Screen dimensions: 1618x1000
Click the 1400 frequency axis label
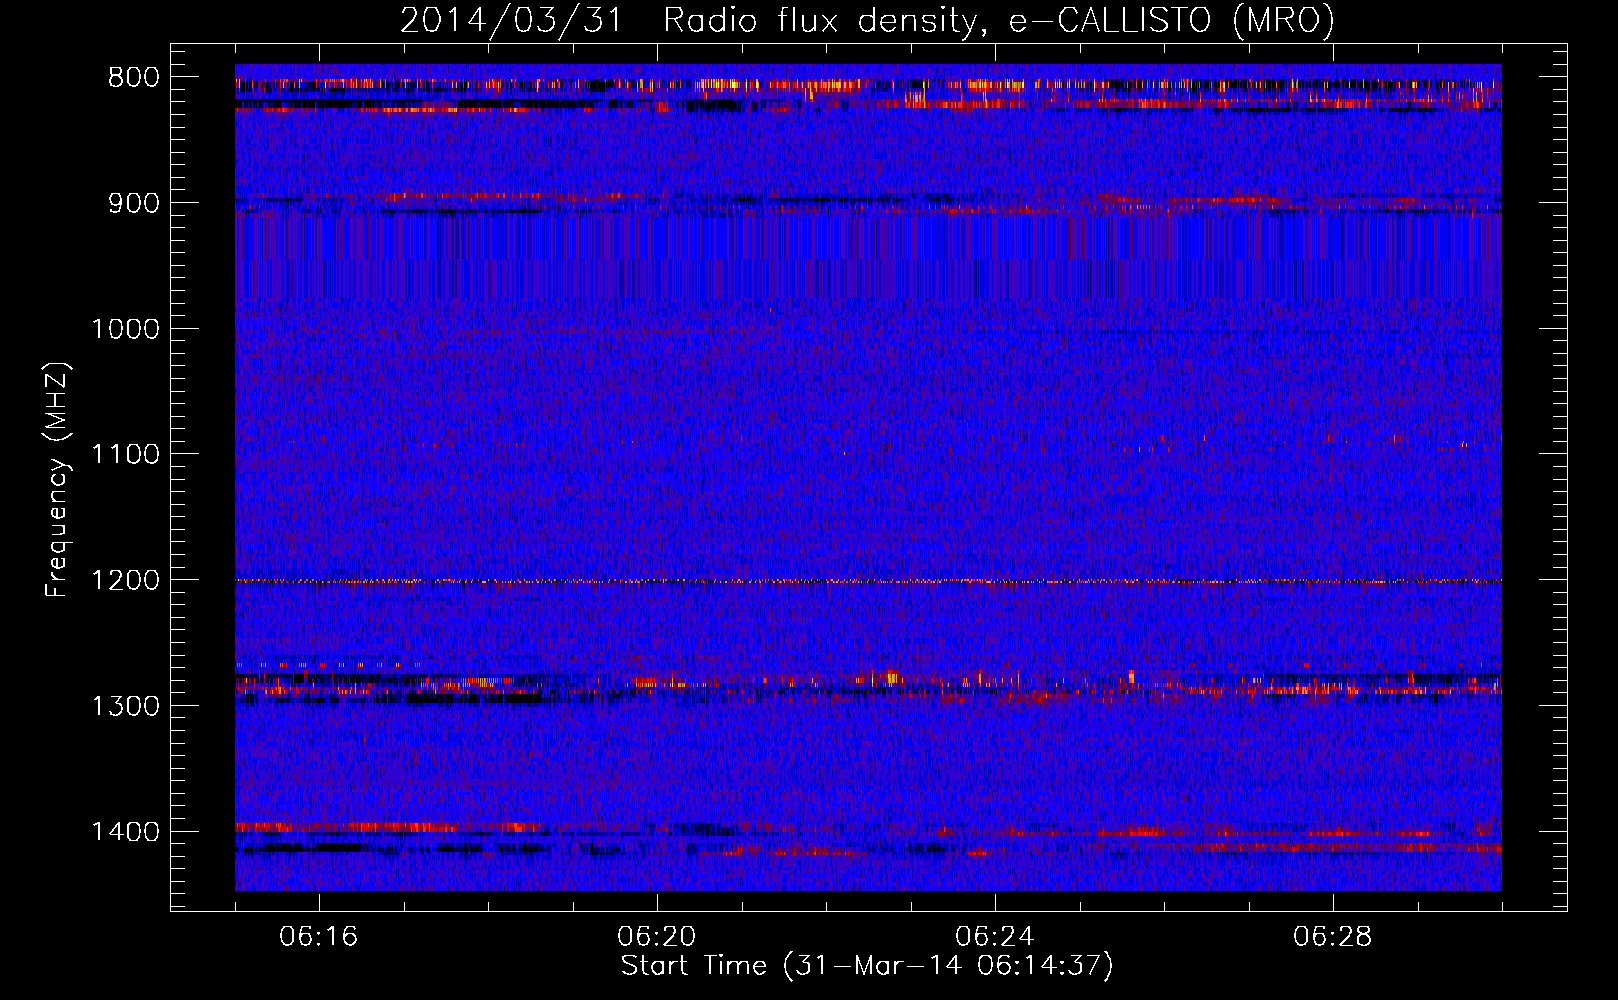(x=125, y=832)
